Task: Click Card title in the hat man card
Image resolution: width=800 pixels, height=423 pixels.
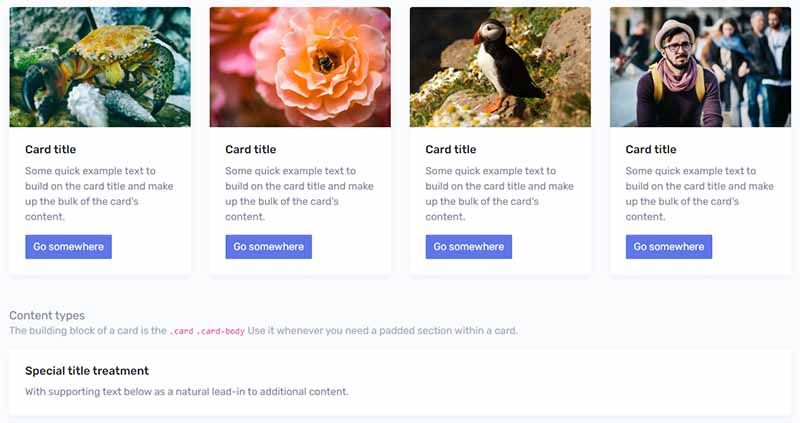Action: click(650, 150)
